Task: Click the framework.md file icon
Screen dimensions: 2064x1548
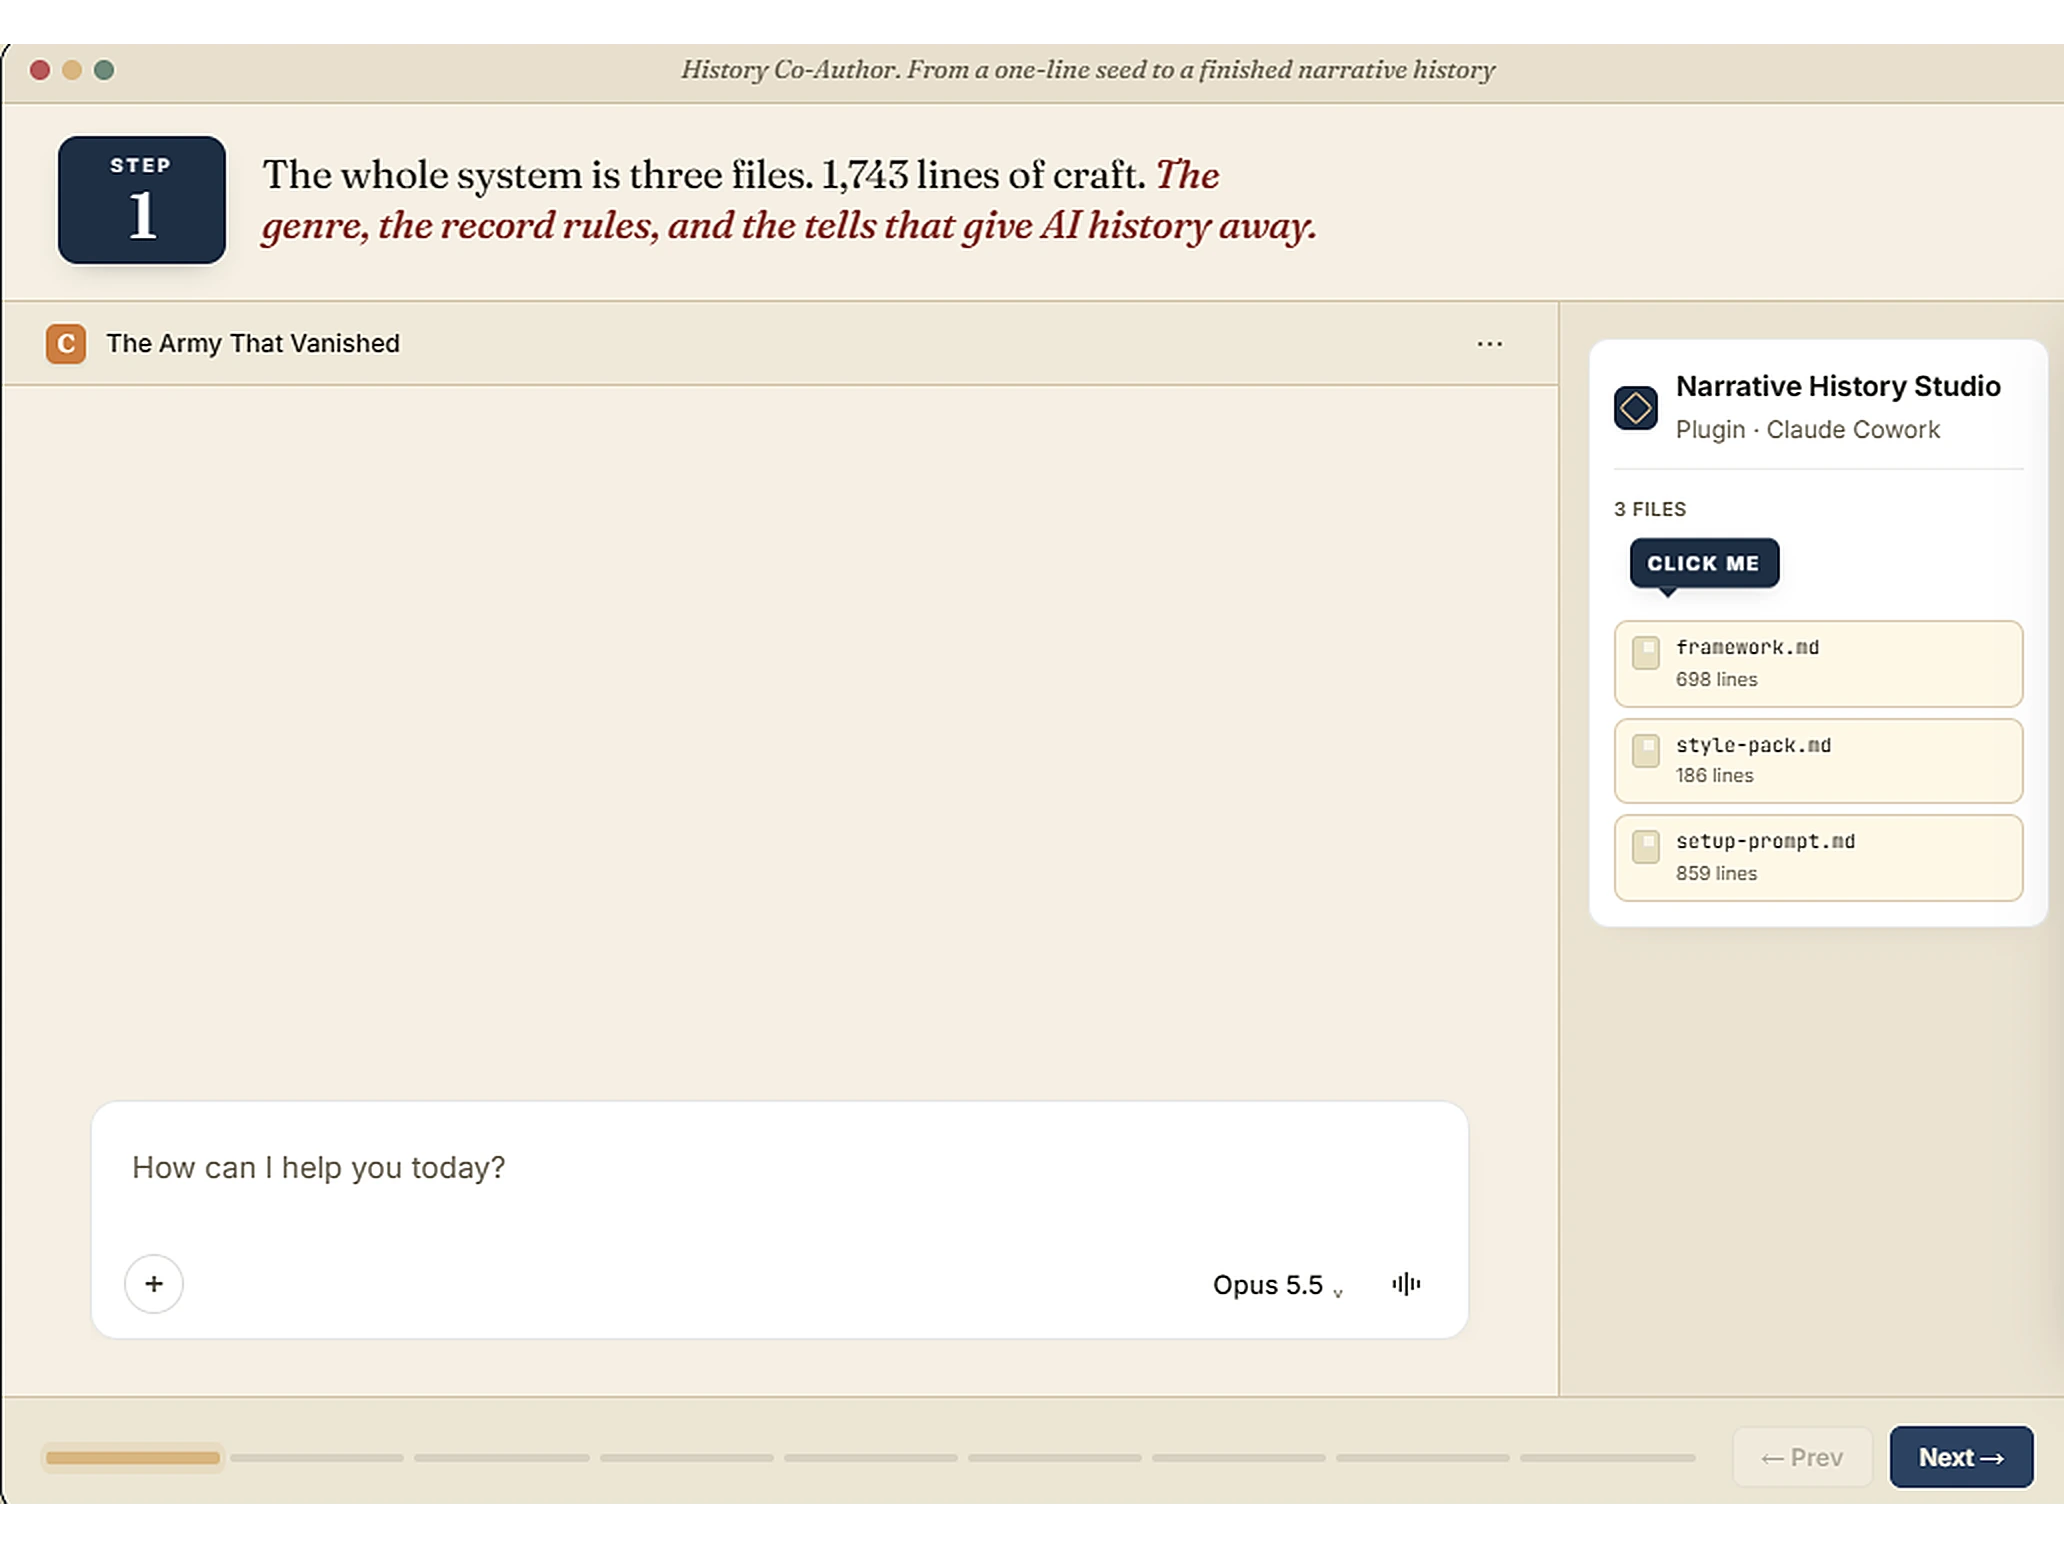Action: [x=1645, y=652]
